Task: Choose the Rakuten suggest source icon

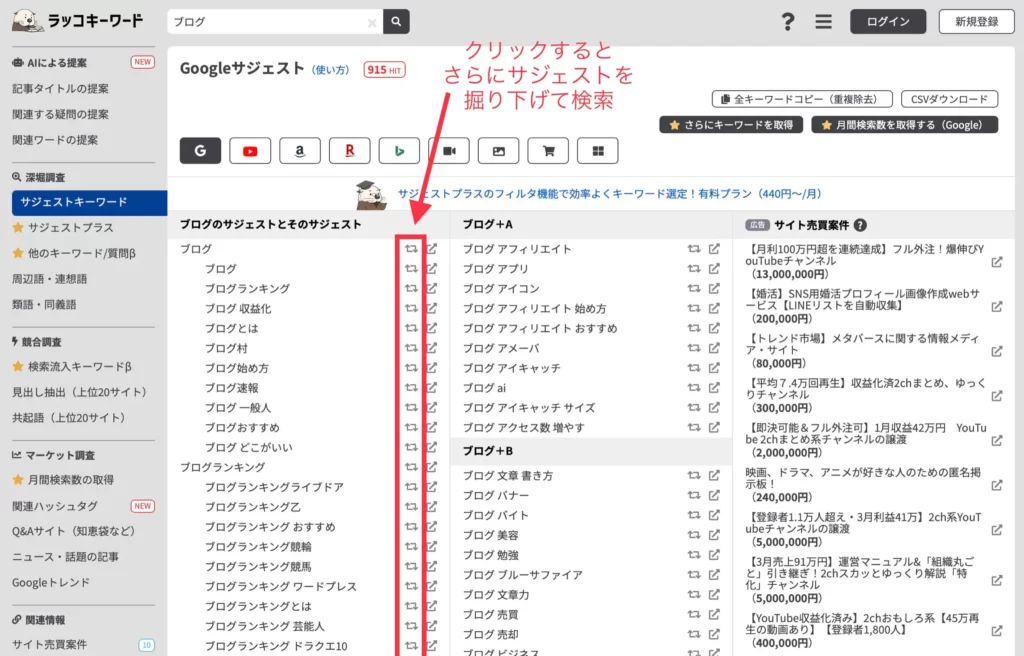Action: tap(349, 151)
